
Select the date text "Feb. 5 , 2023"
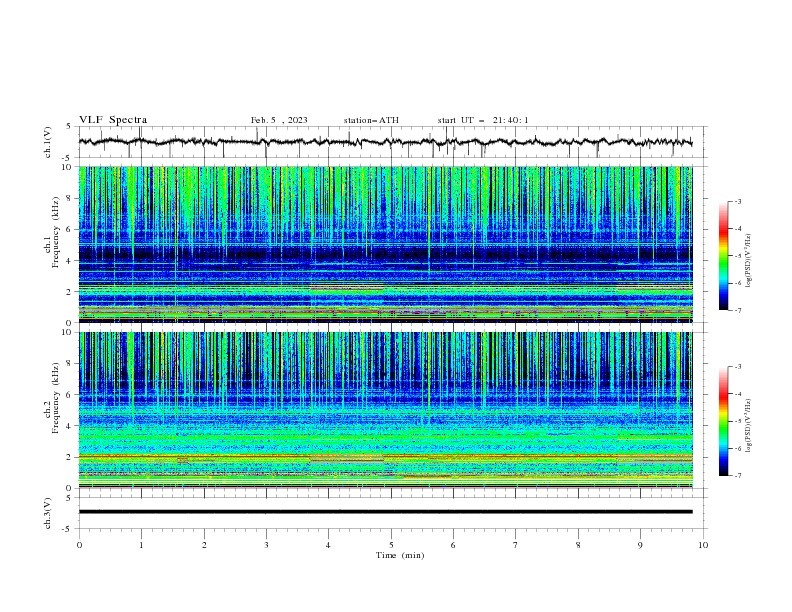click(x=279, y=120)
